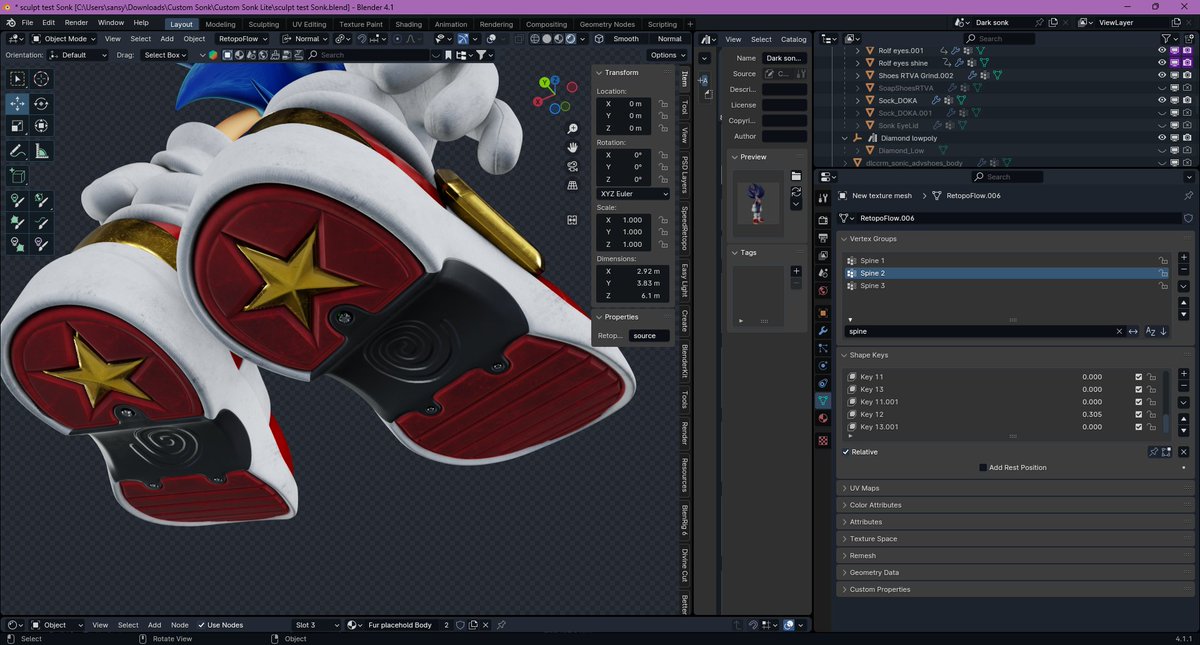
Task: Open the Object Mode dropdown
Action: click(x=65, y=39)
